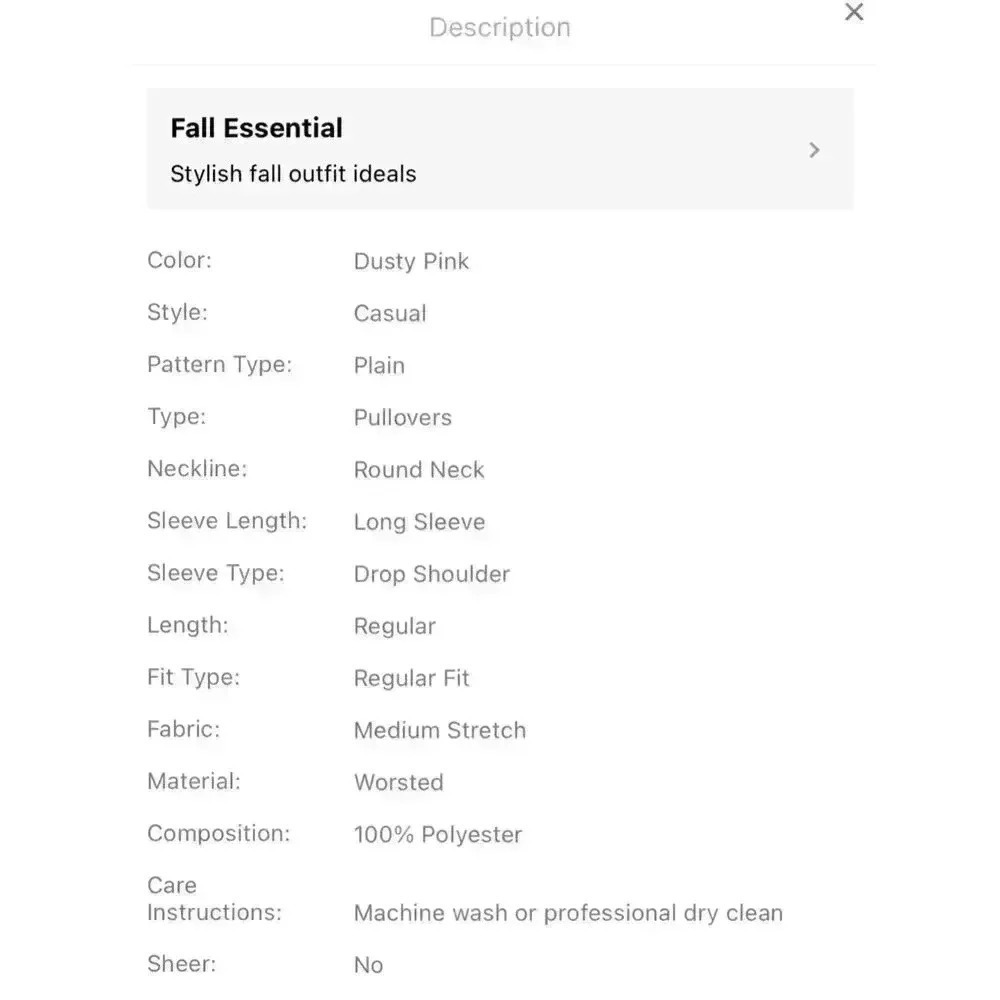
Task: Tap the Fall Essential banner title
Action: point(256,128)
